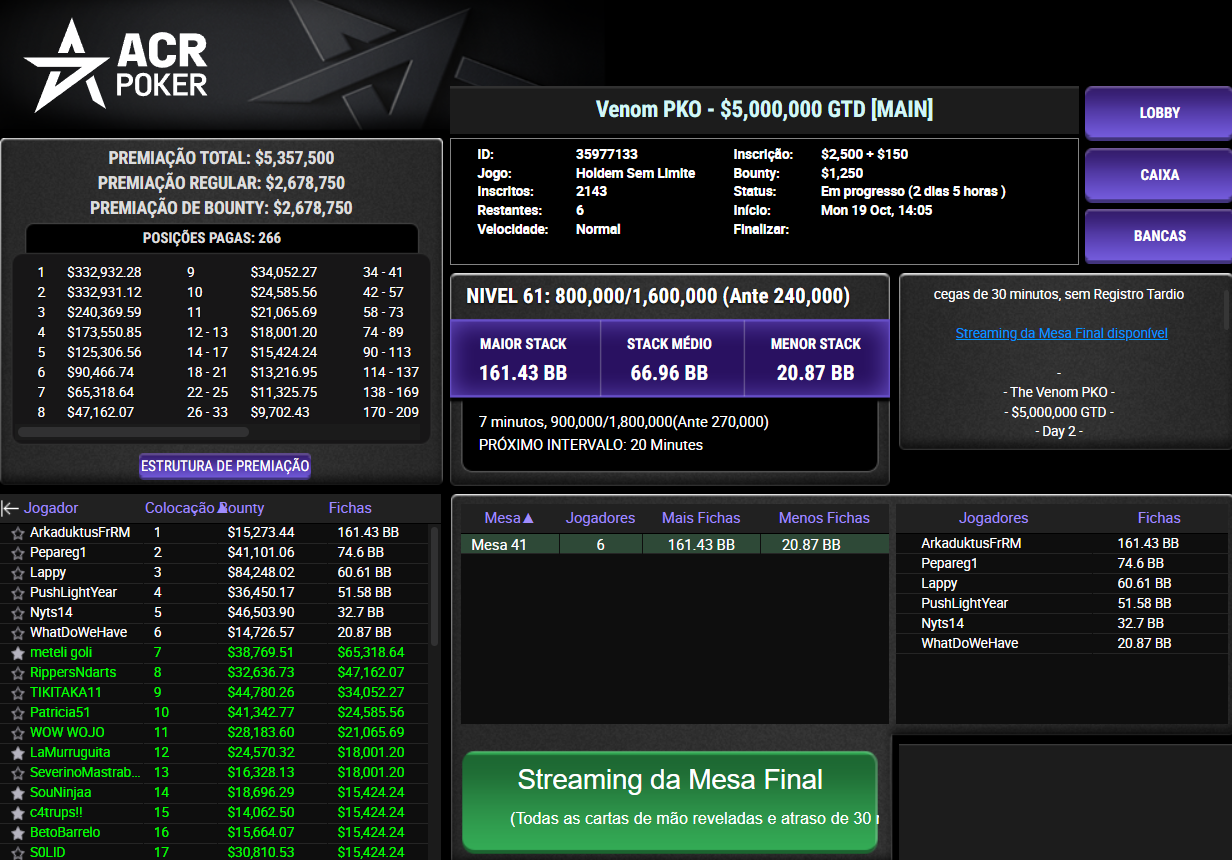Click Lappy bounty $84,248.02
Screen dimensions: 1232x860
click(x=261, y=573)
